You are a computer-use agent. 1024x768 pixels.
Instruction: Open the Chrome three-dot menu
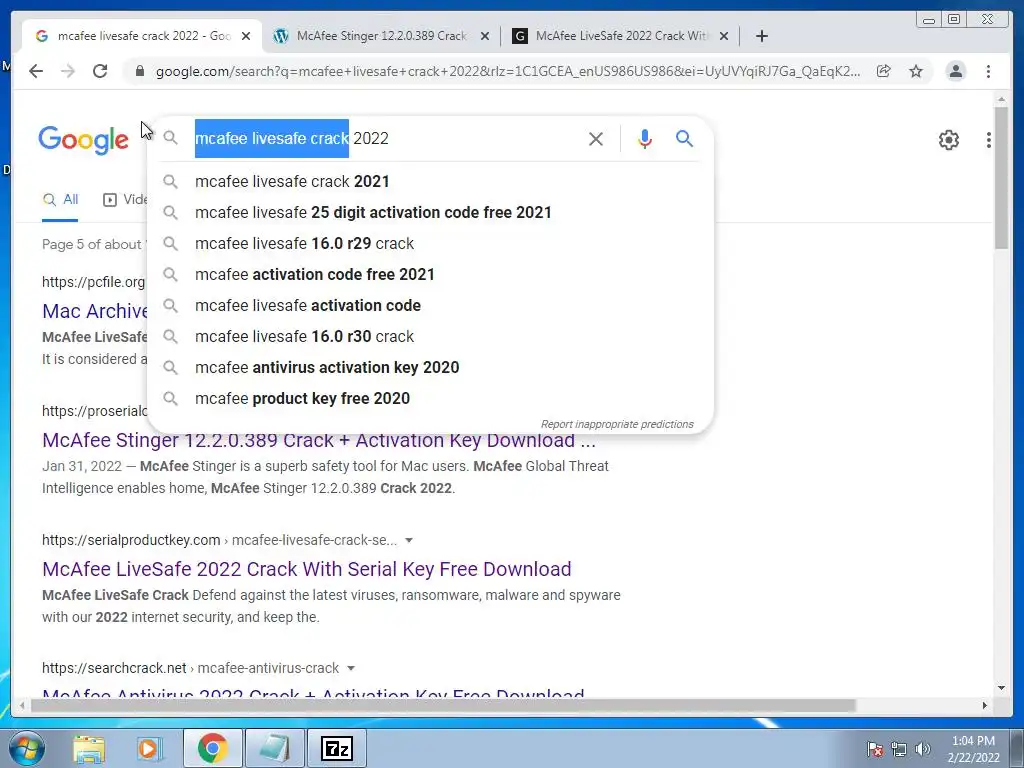(989, 71)
